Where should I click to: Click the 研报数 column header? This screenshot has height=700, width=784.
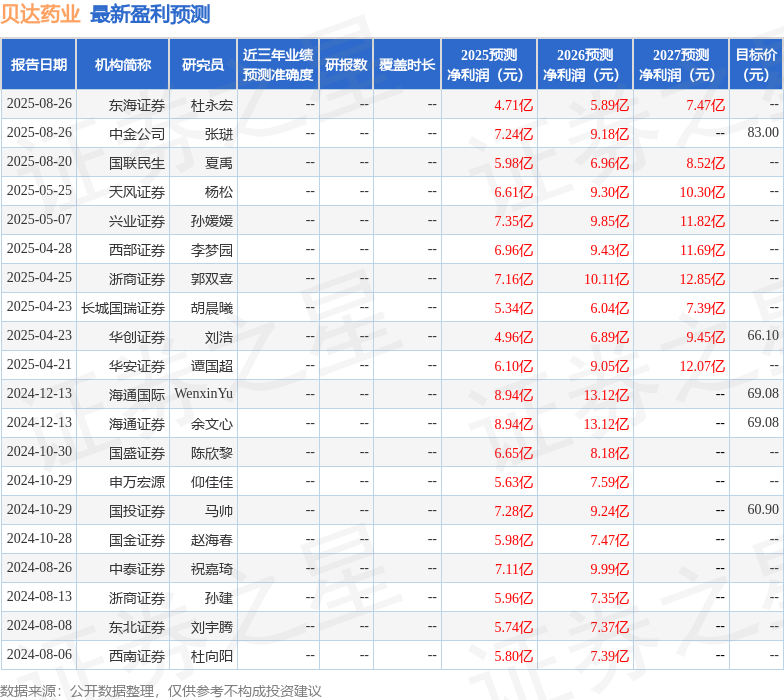click(345, 65)
